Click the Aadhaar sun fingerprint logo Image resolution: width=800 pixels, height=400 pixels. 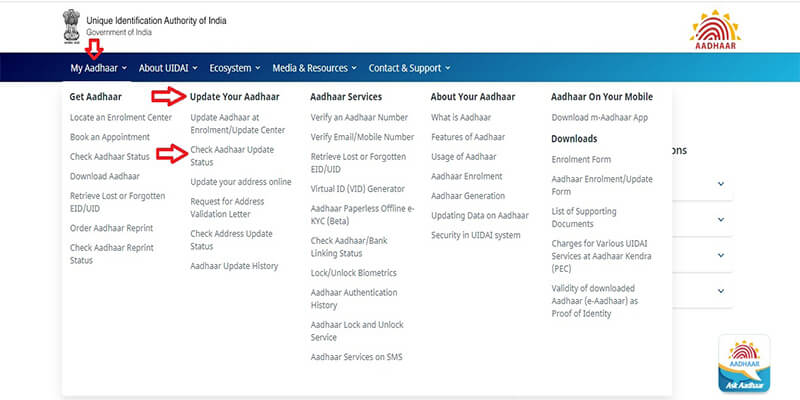tap(715, 30)
